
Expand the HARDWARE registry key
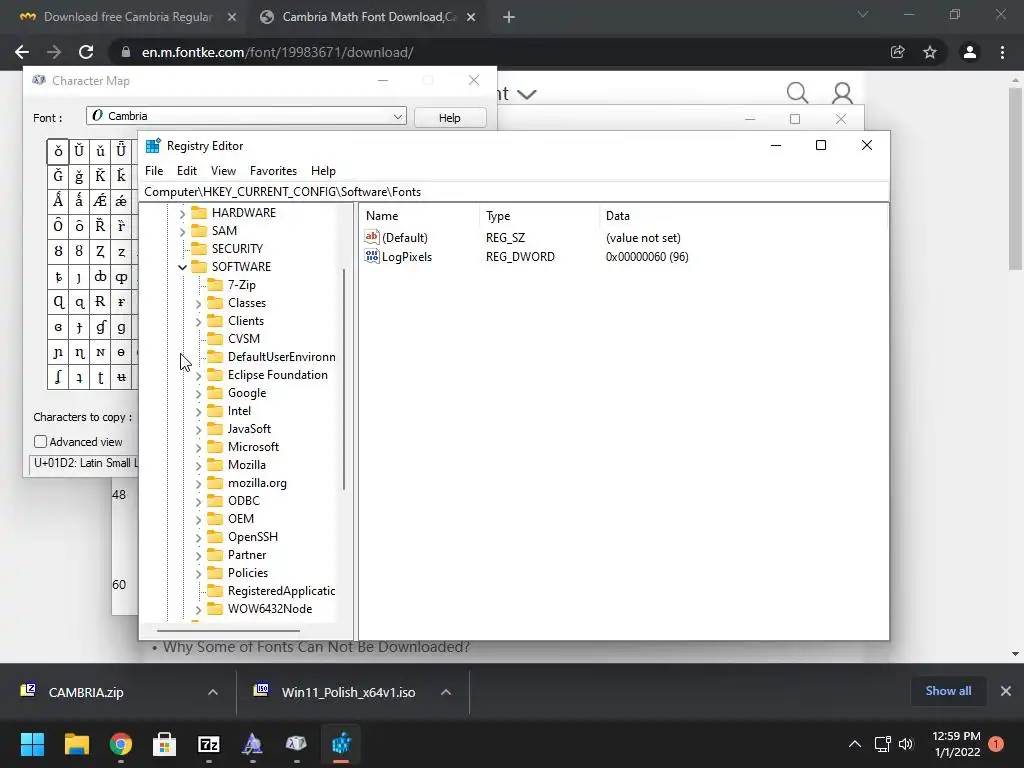(x=183, y=214)
